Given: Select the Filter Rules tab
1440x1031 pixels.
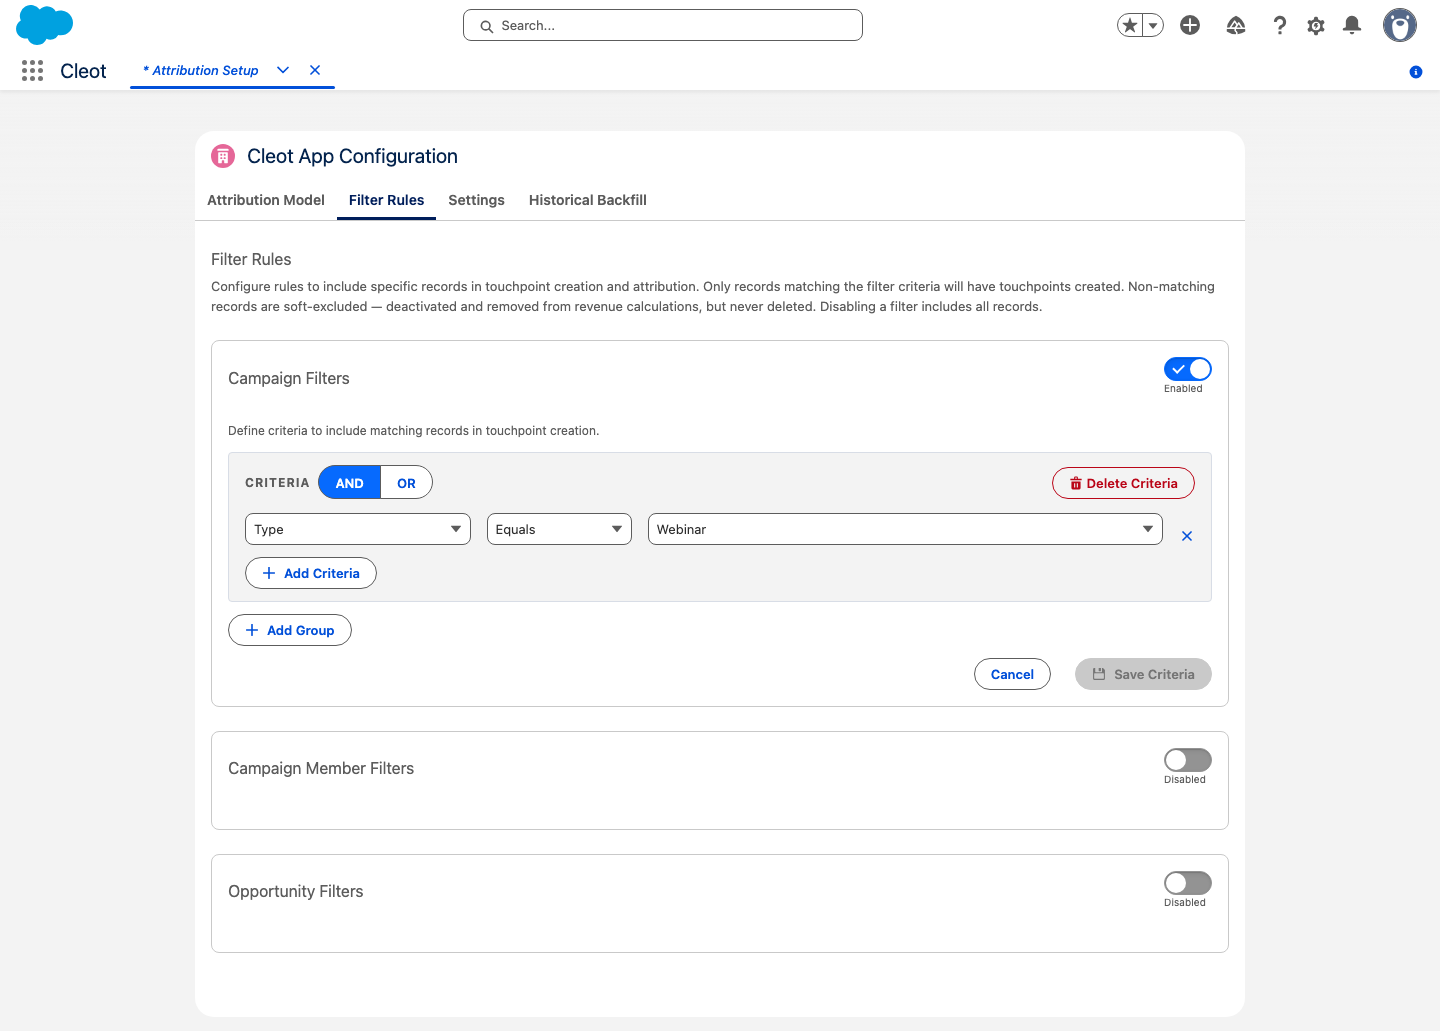Looking at the screenshot, I should (386, 200).
